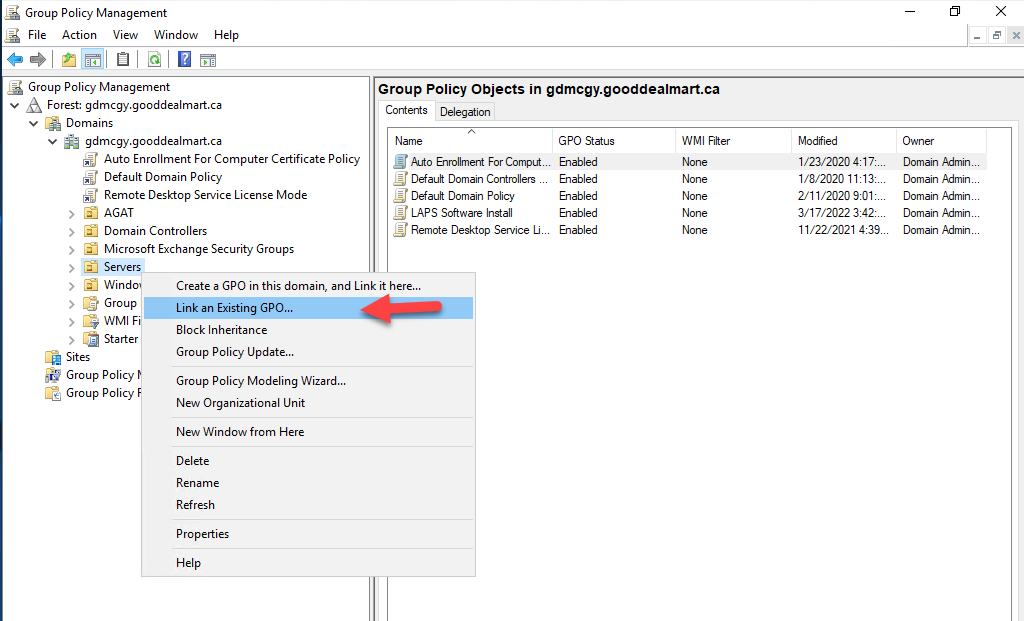This screenshot has height=621, width=1024.
Task: Collapse the Forest gdmcgy.gooddealmart.ca node
Action: coord(15,105)
